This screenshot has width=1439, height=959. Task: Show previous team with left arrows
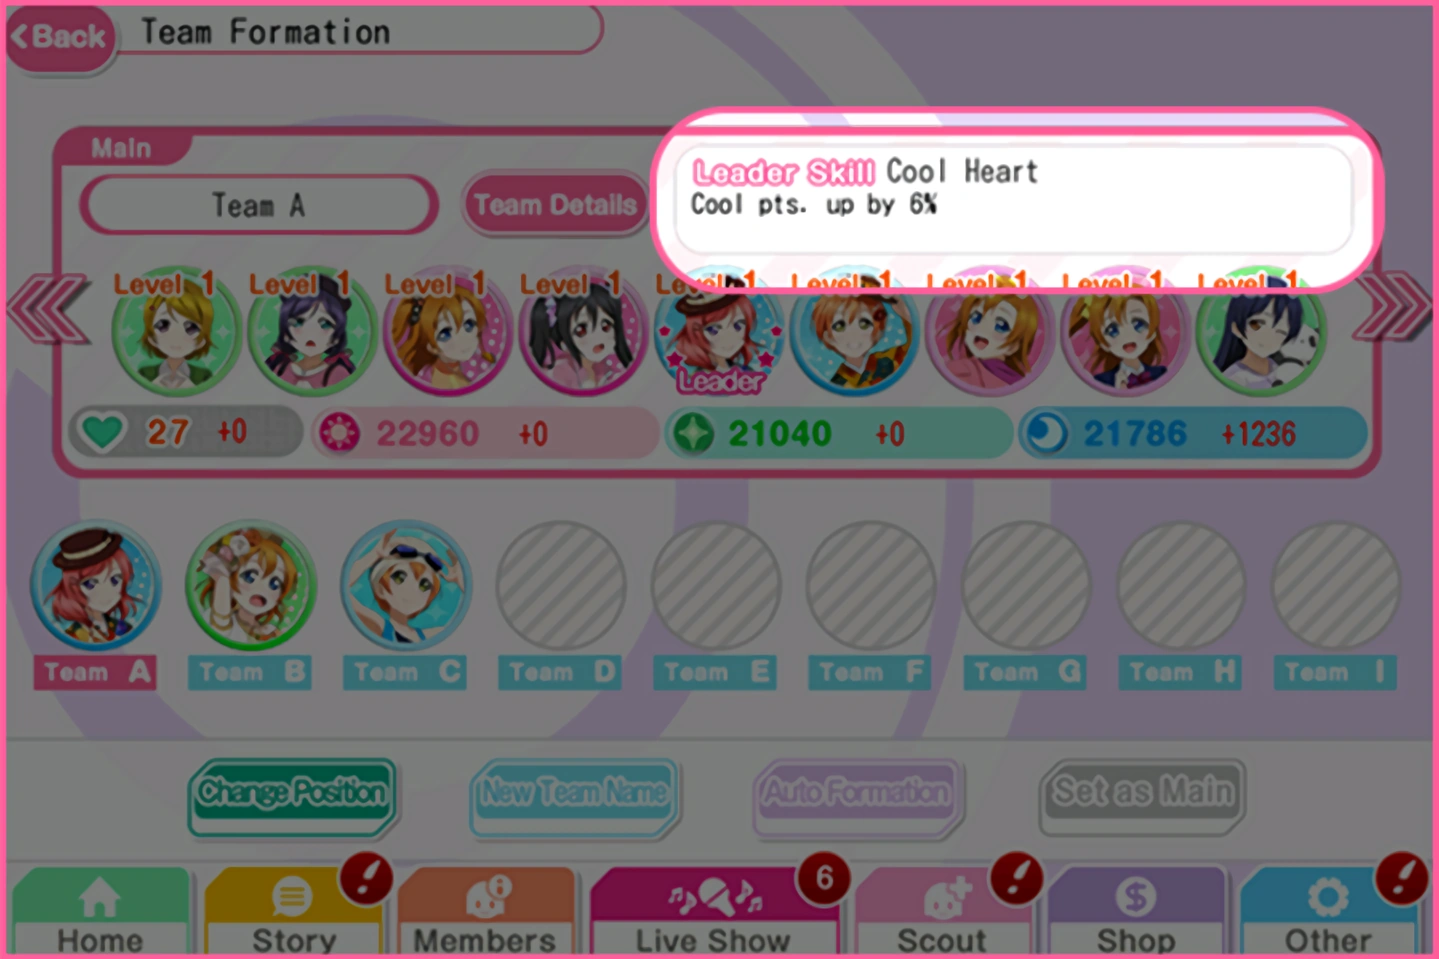[47, 310]
